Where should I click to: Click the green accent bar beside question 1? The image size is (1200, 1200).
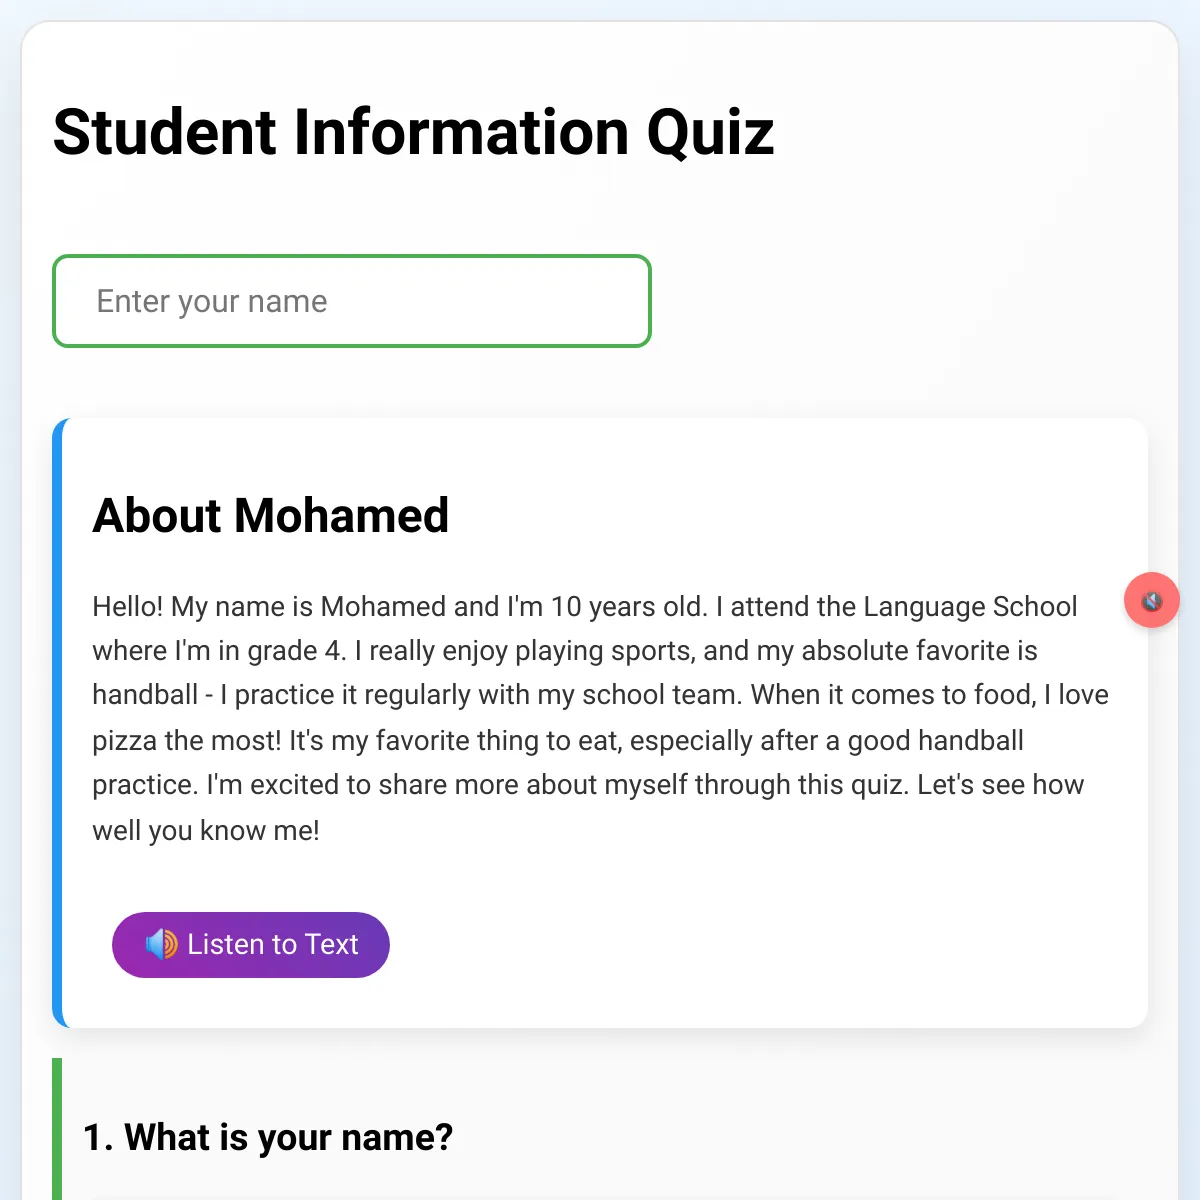coord(59,1130)
